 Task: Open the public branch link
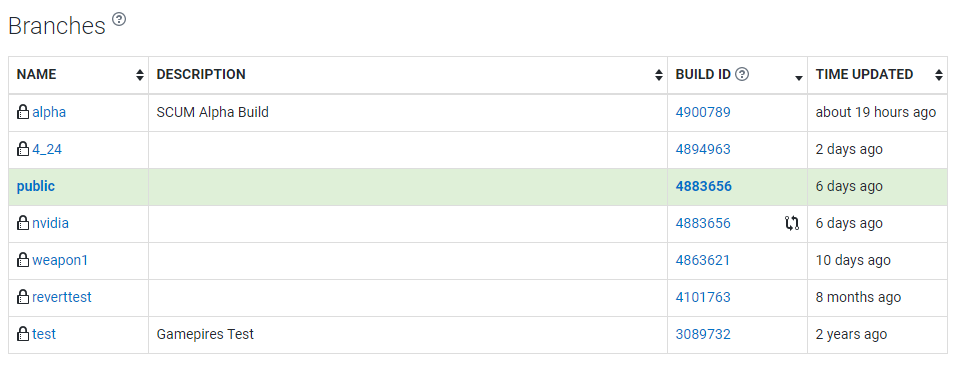pos(36,187)
